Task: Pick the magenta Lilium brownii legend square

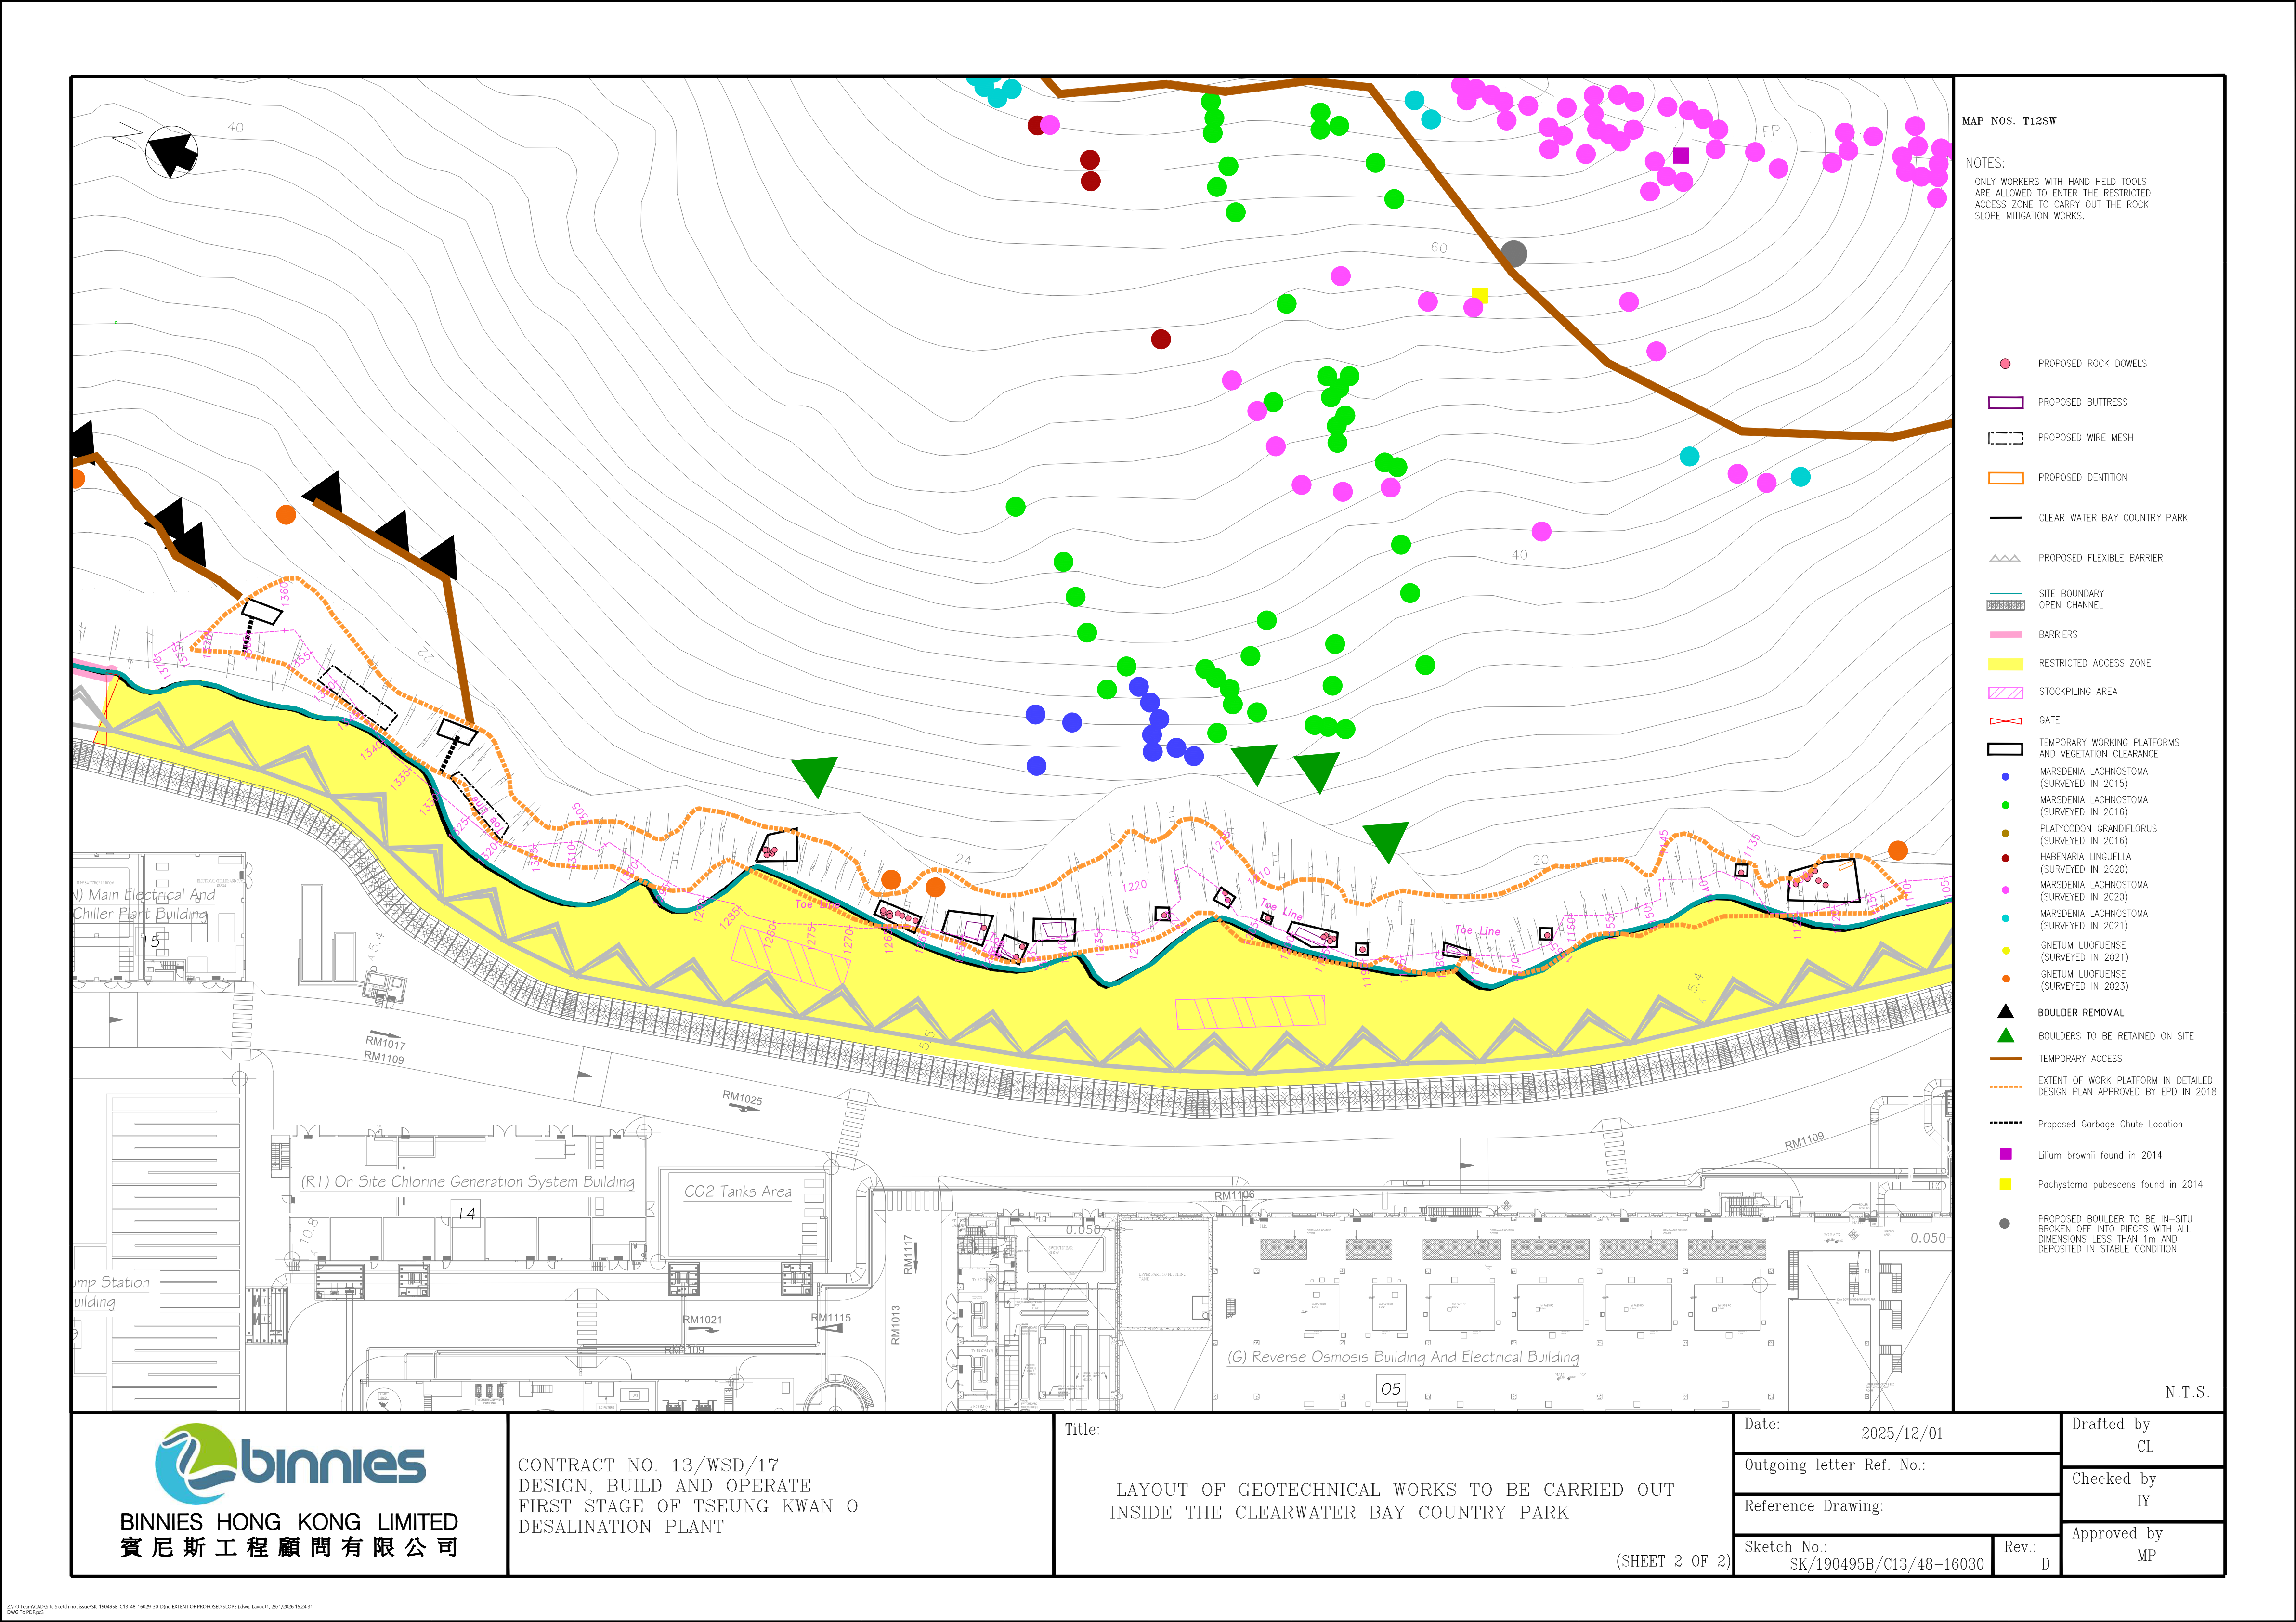Action: click(2005, 1154)
